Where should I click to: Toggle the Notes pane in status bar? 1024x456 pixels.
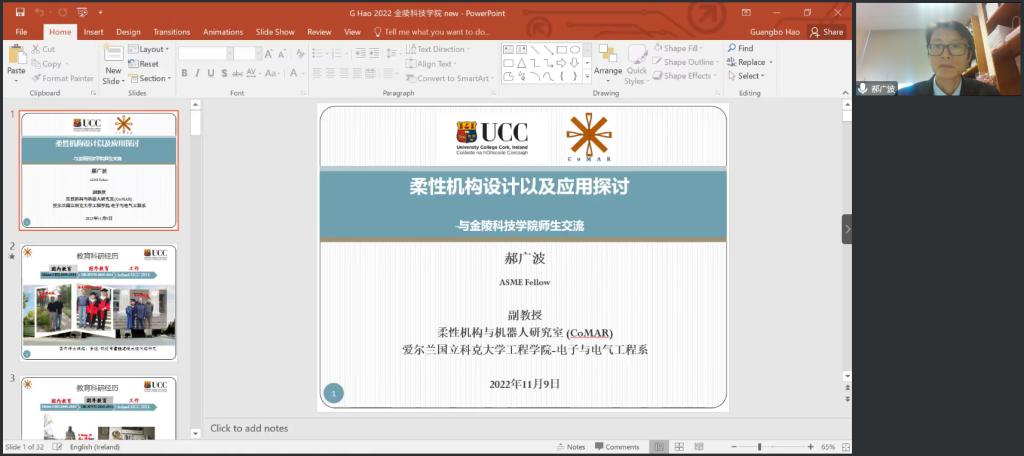click(570, 447)
